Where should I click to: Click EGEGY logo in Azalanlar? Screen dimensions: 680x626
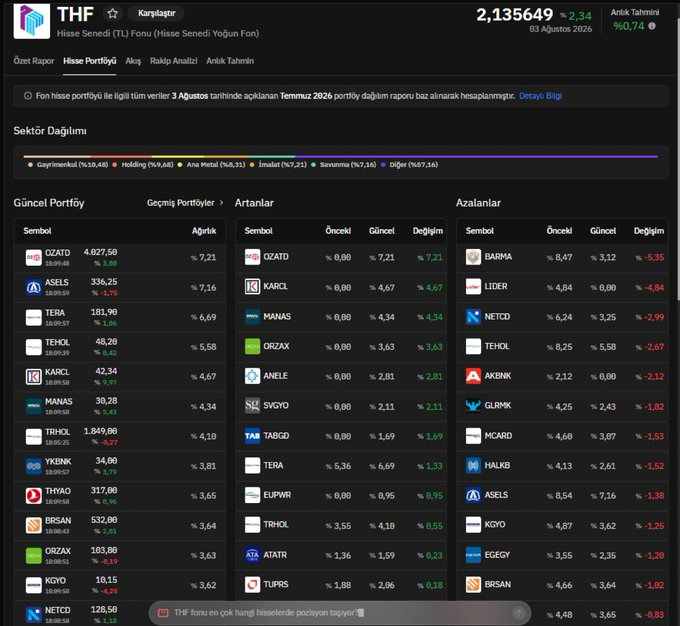(x=473, y=555)
